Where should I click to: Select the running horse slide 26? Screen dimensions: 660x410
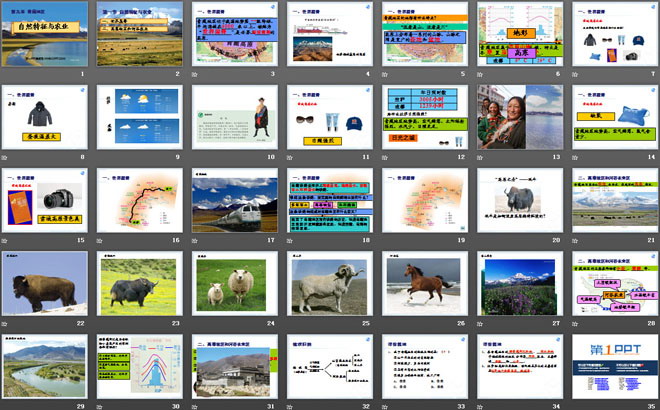click(421, 283)
